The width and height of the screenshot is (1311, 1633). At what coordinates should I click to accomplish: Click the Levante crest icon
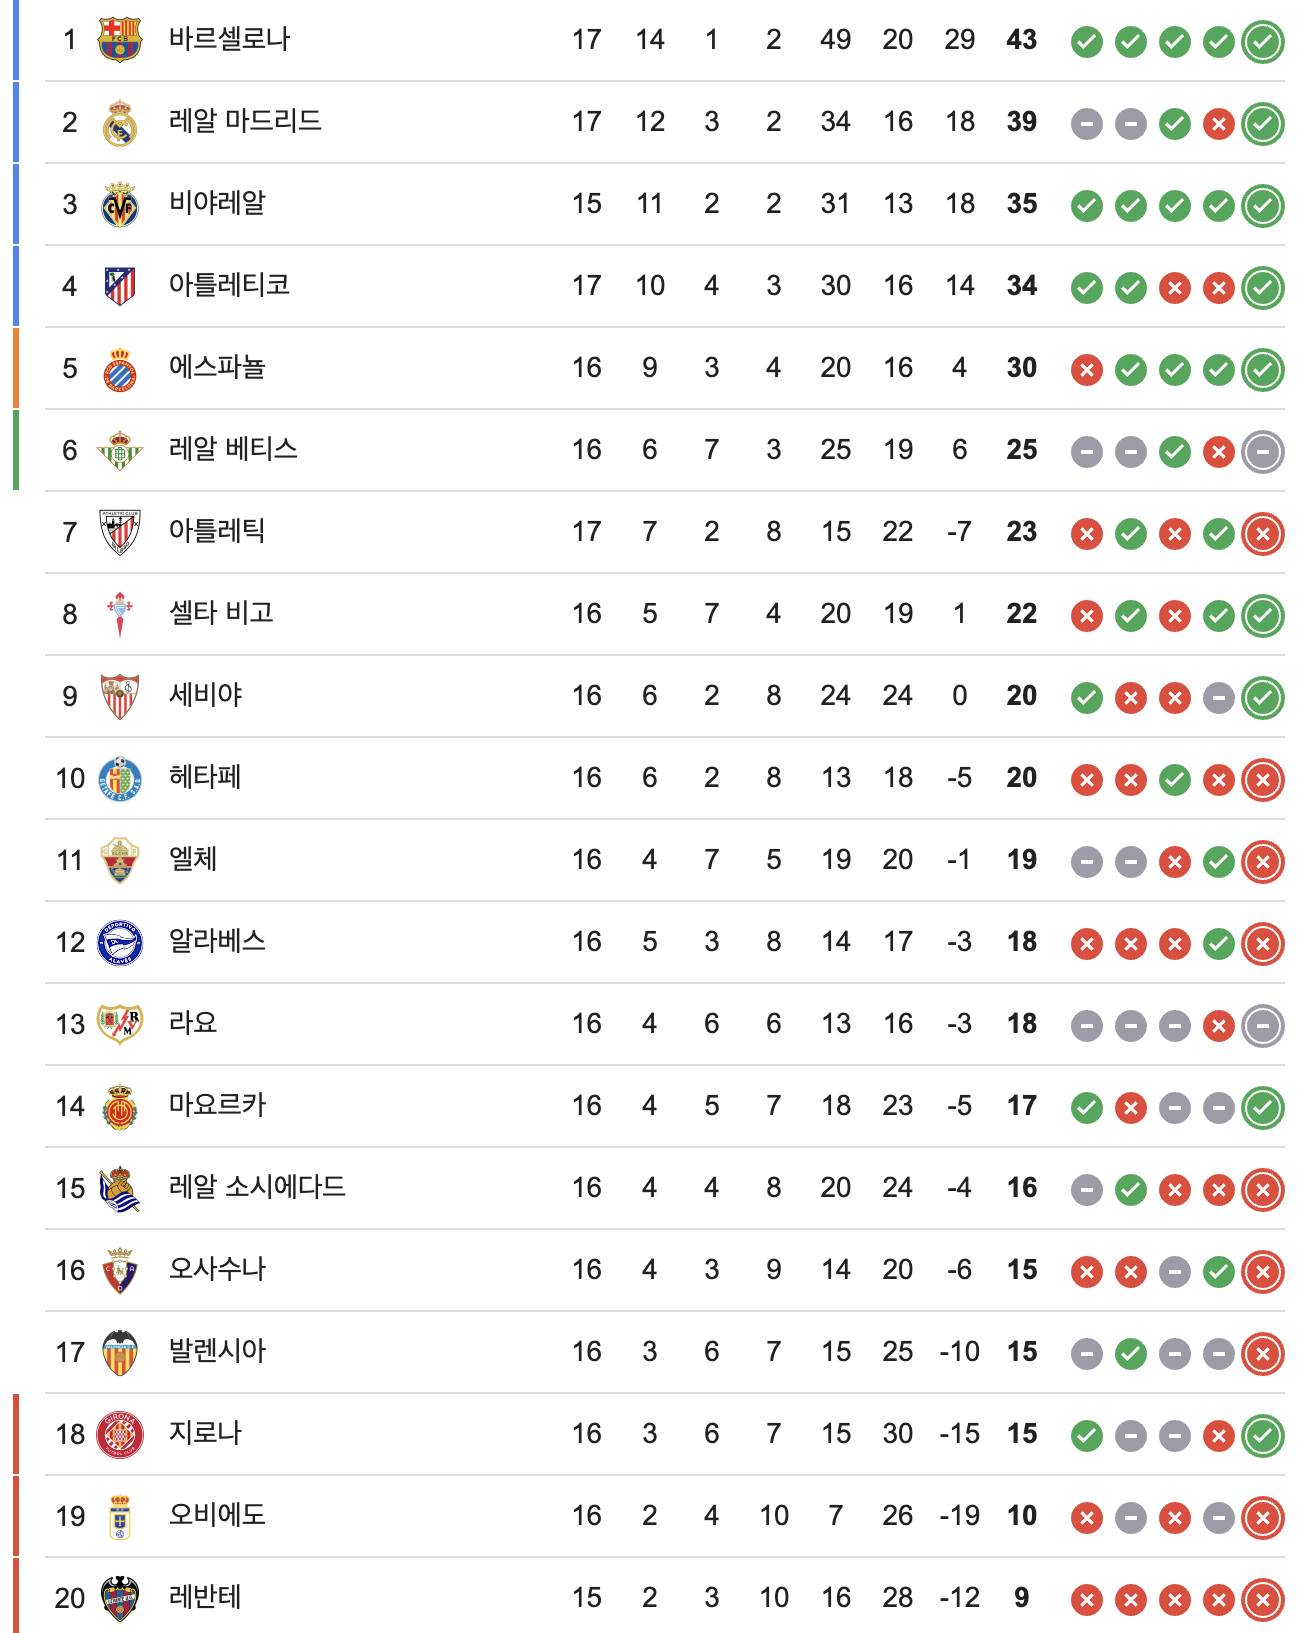(119, 1598)
